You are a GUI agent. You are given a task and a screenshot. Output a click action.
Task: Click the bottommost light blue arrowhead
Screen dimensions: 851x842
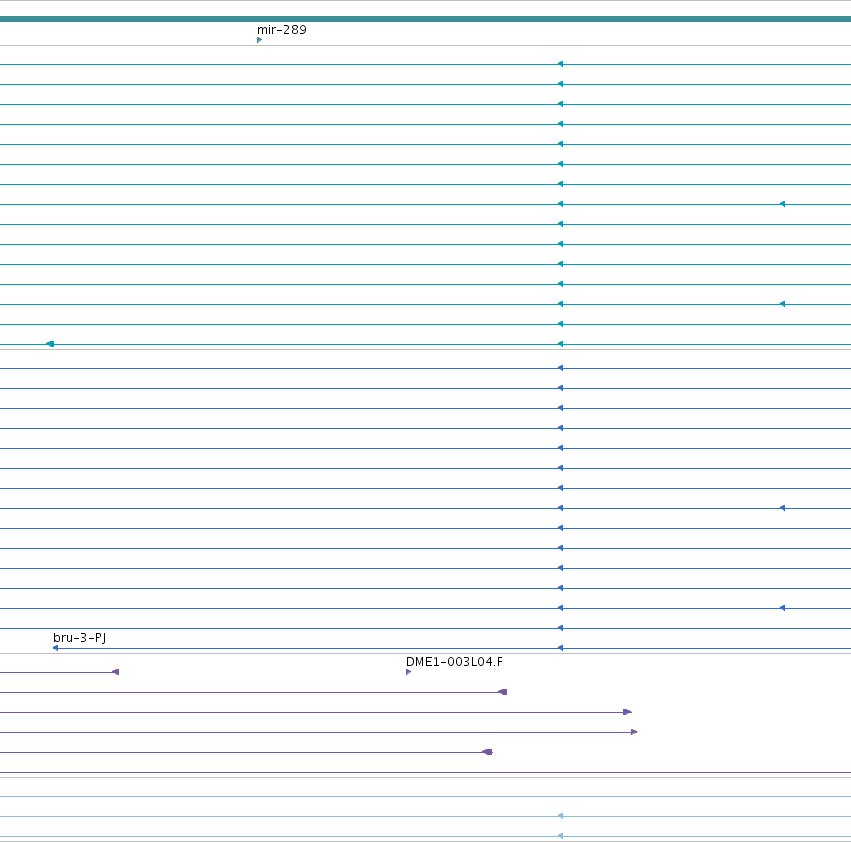(x=561, y=836)
